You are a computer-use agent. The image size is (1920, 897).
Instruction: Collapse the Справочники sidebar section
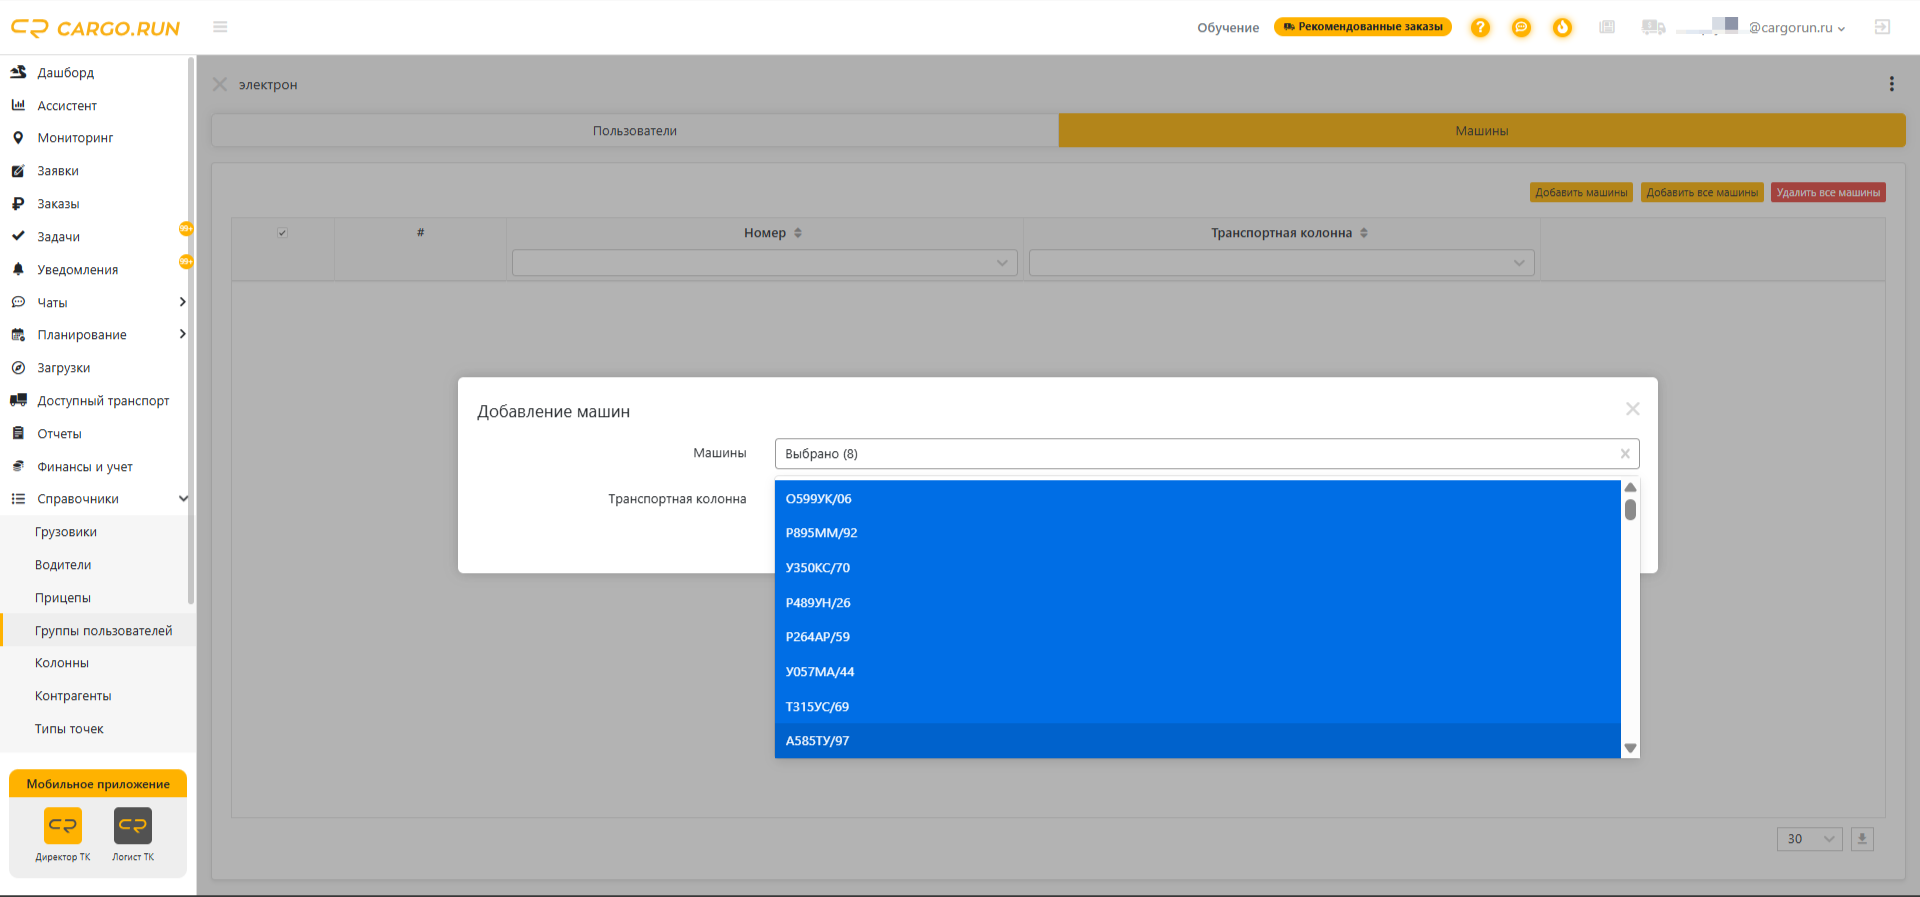[x=183, y=499]
